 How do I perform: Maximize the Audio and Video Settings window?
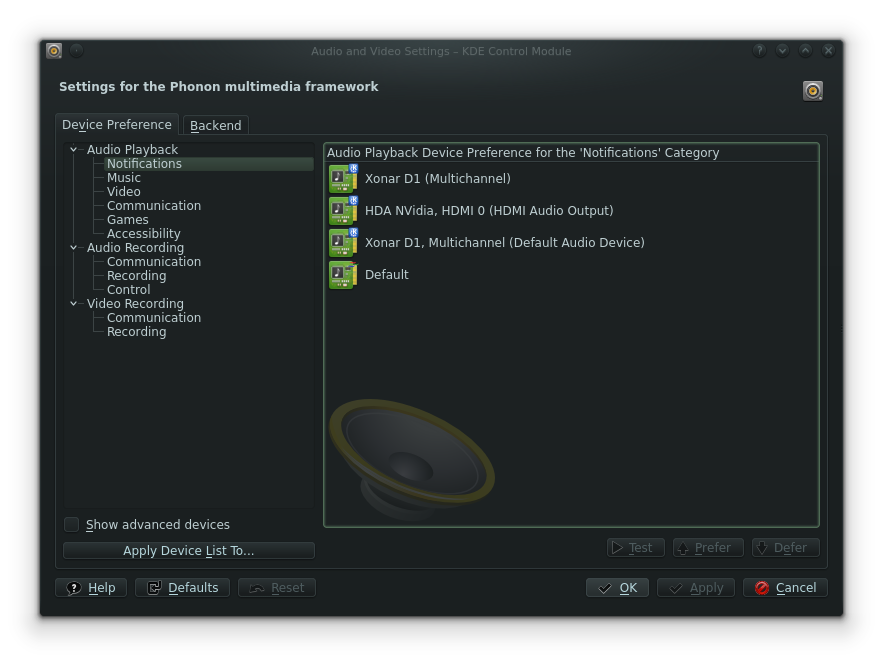tap(805, 51)
